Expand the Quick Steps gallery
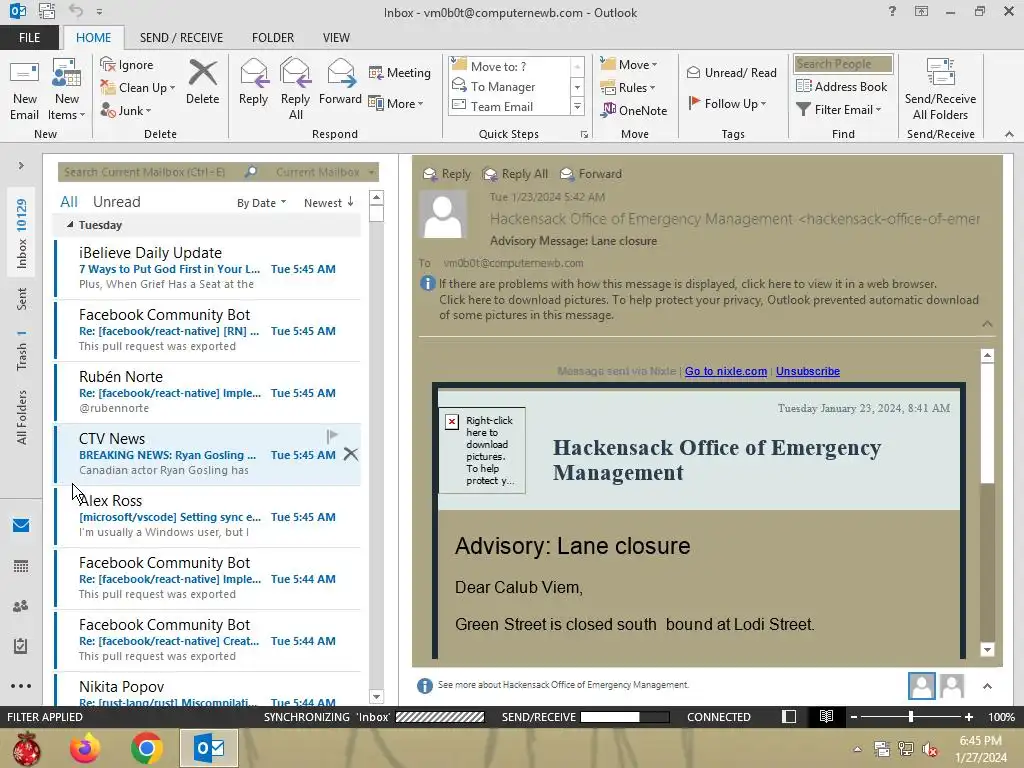1024x768 pixels. tap(577, 106)
